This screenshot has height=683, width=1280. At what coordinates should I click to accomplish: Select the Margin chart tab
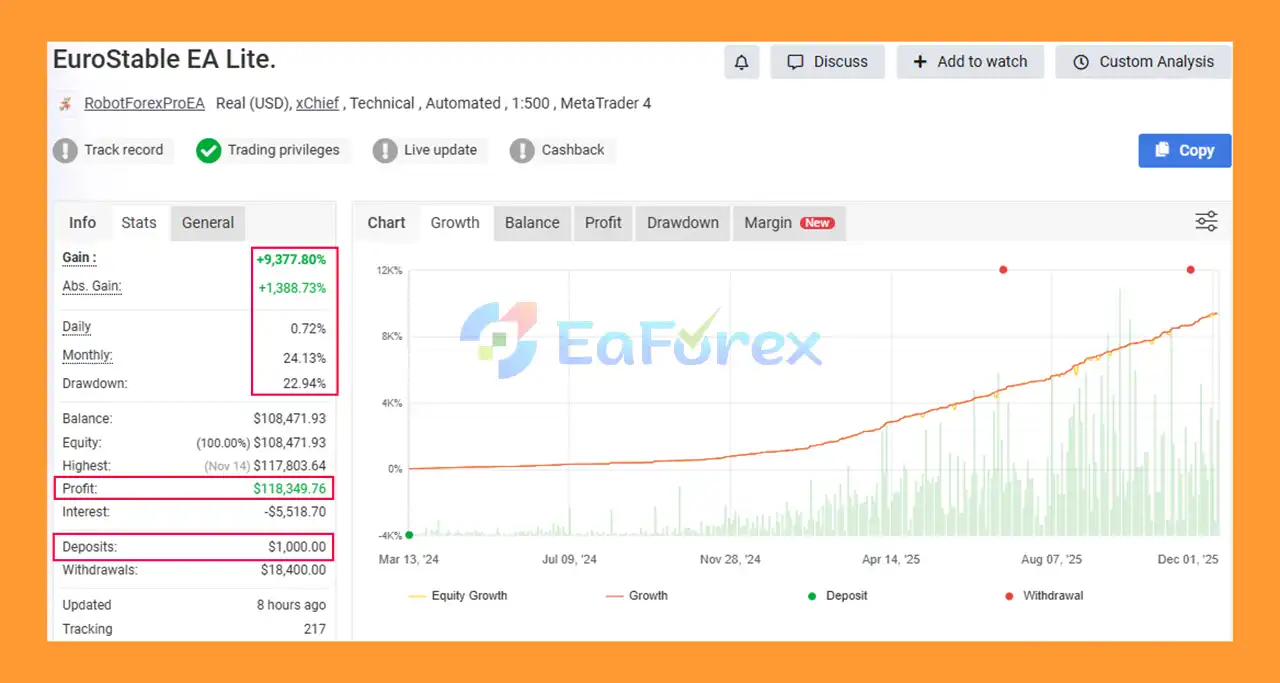pos(788,223)
